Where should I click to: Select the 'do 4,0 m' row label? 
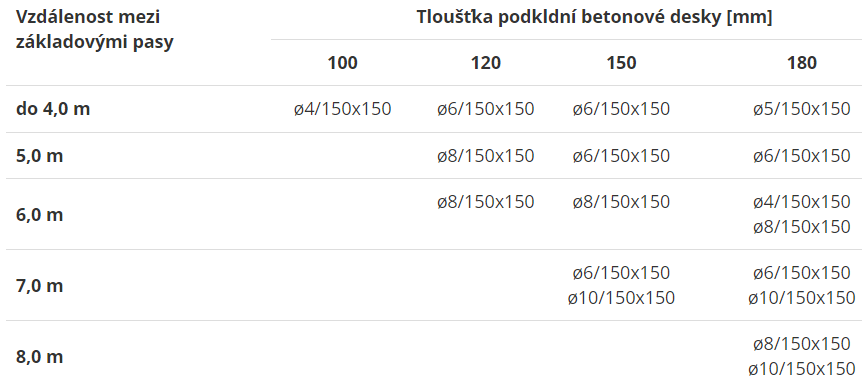pos(53,109)
